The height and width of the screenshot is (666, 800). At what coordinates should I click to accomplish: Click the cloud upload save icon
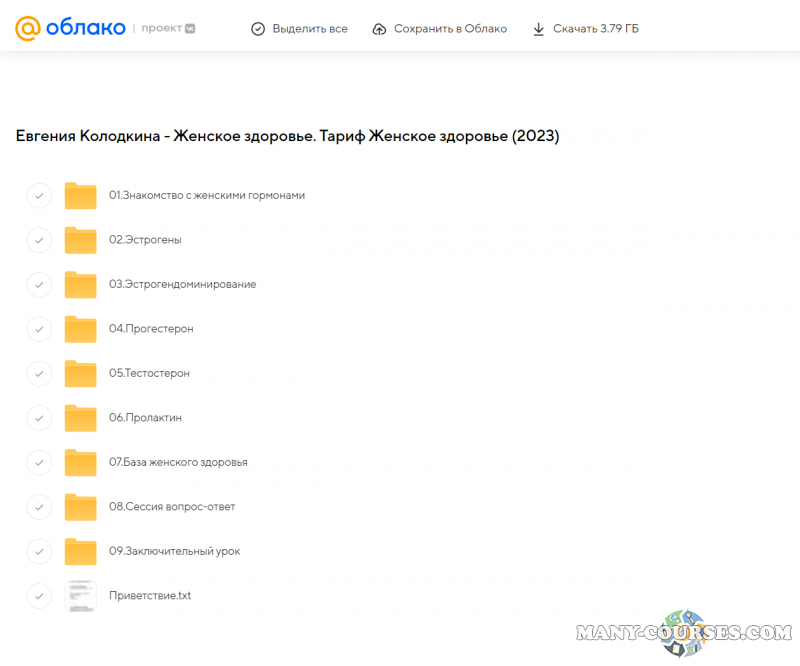point(379,29)
